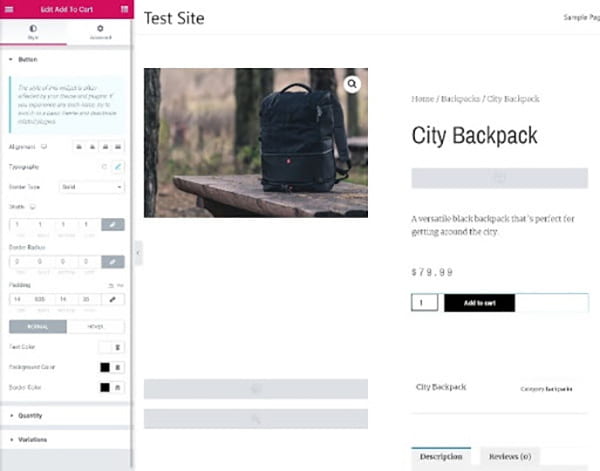This screenshot has width=600, height=471.
Task: Click the Width top value field
Action: pyautogui.click(x=21, y=224)
